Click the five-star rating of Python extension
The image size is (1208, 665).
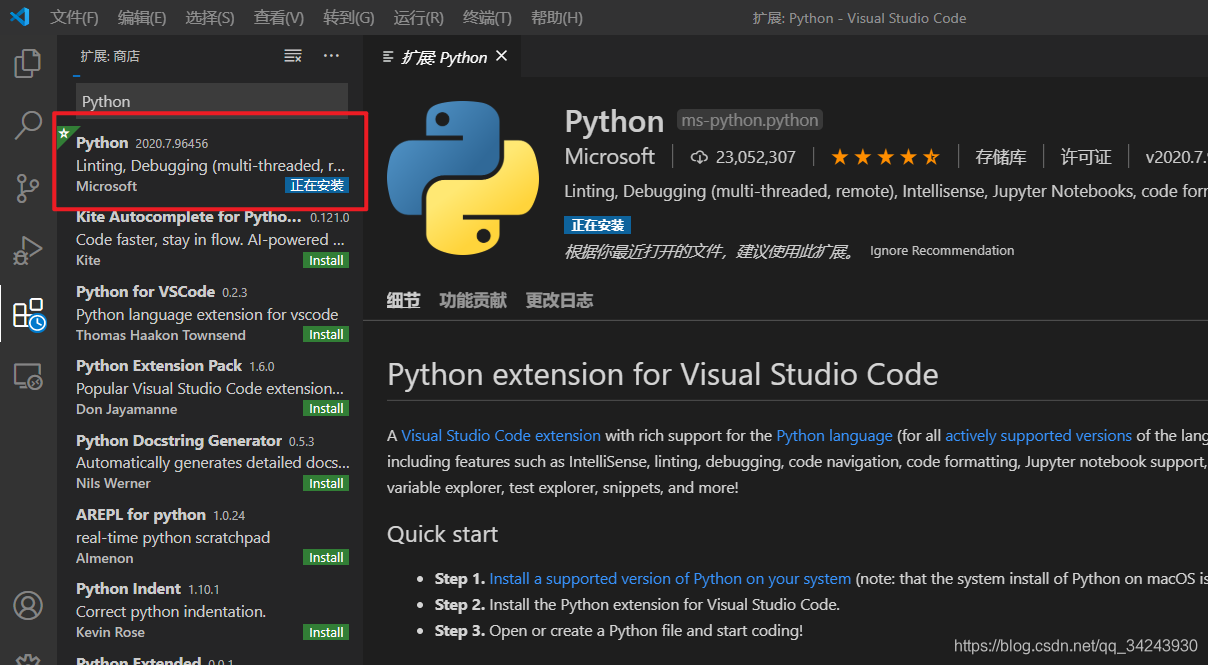click(885, 157)
